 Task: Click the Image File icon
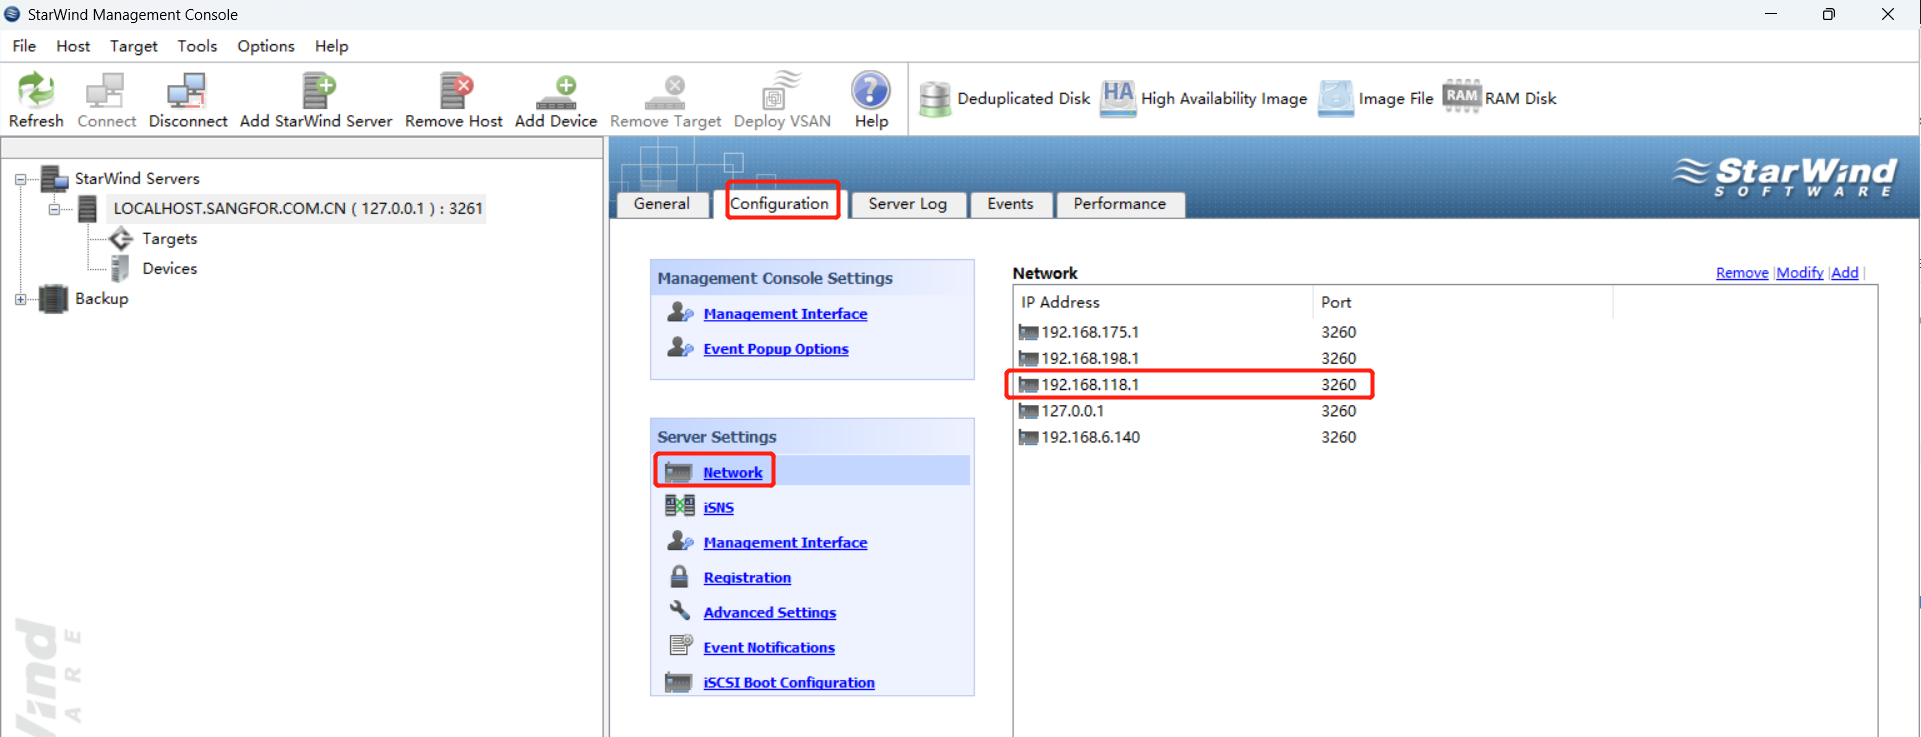1335,98
